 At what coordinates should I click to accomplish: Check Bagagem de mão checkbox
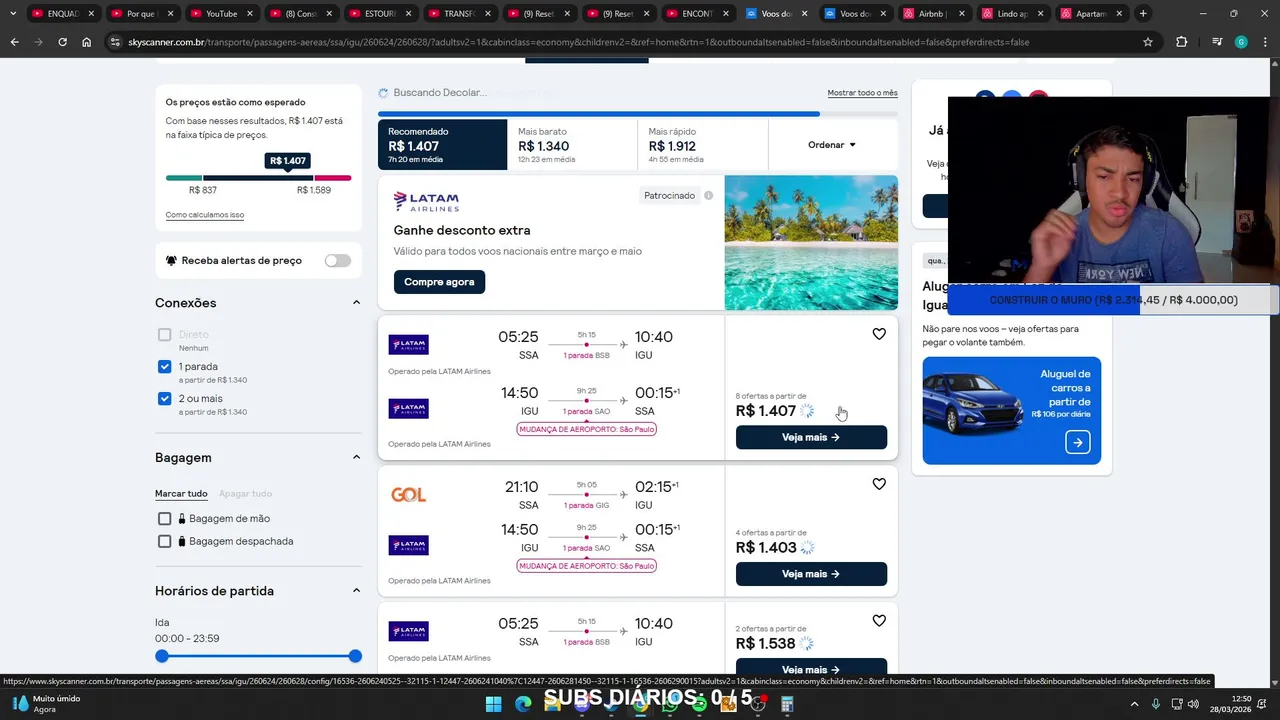[x=164, y=519]
